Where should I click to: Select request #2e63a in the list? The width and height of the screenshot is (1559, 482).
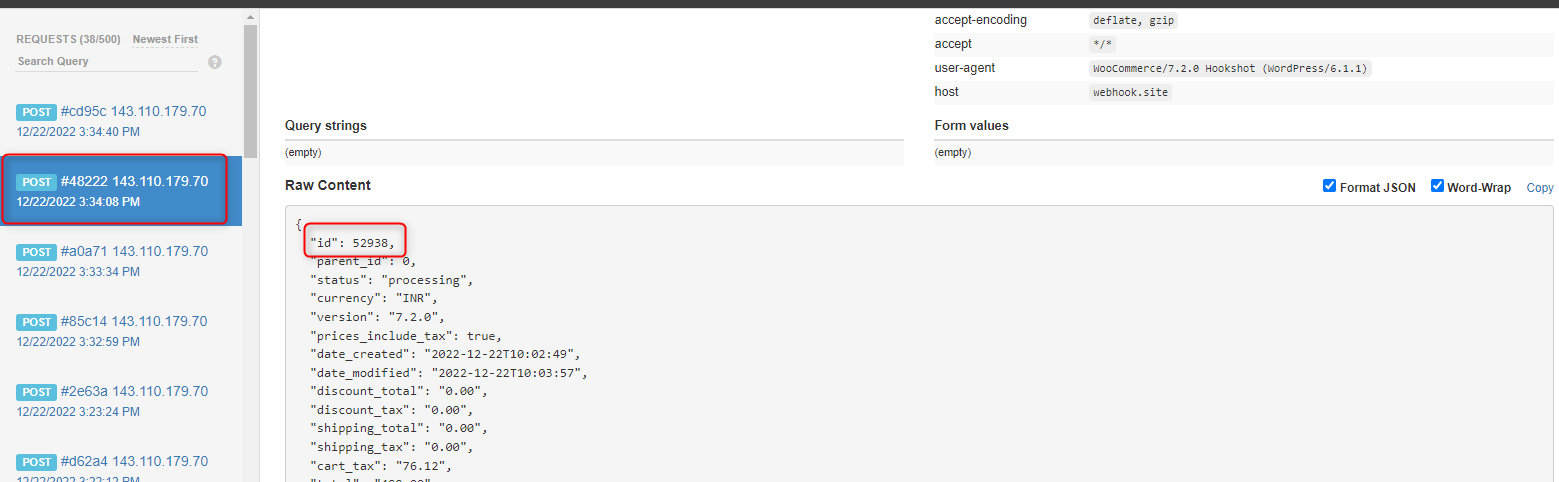click(x=121, y=401)
